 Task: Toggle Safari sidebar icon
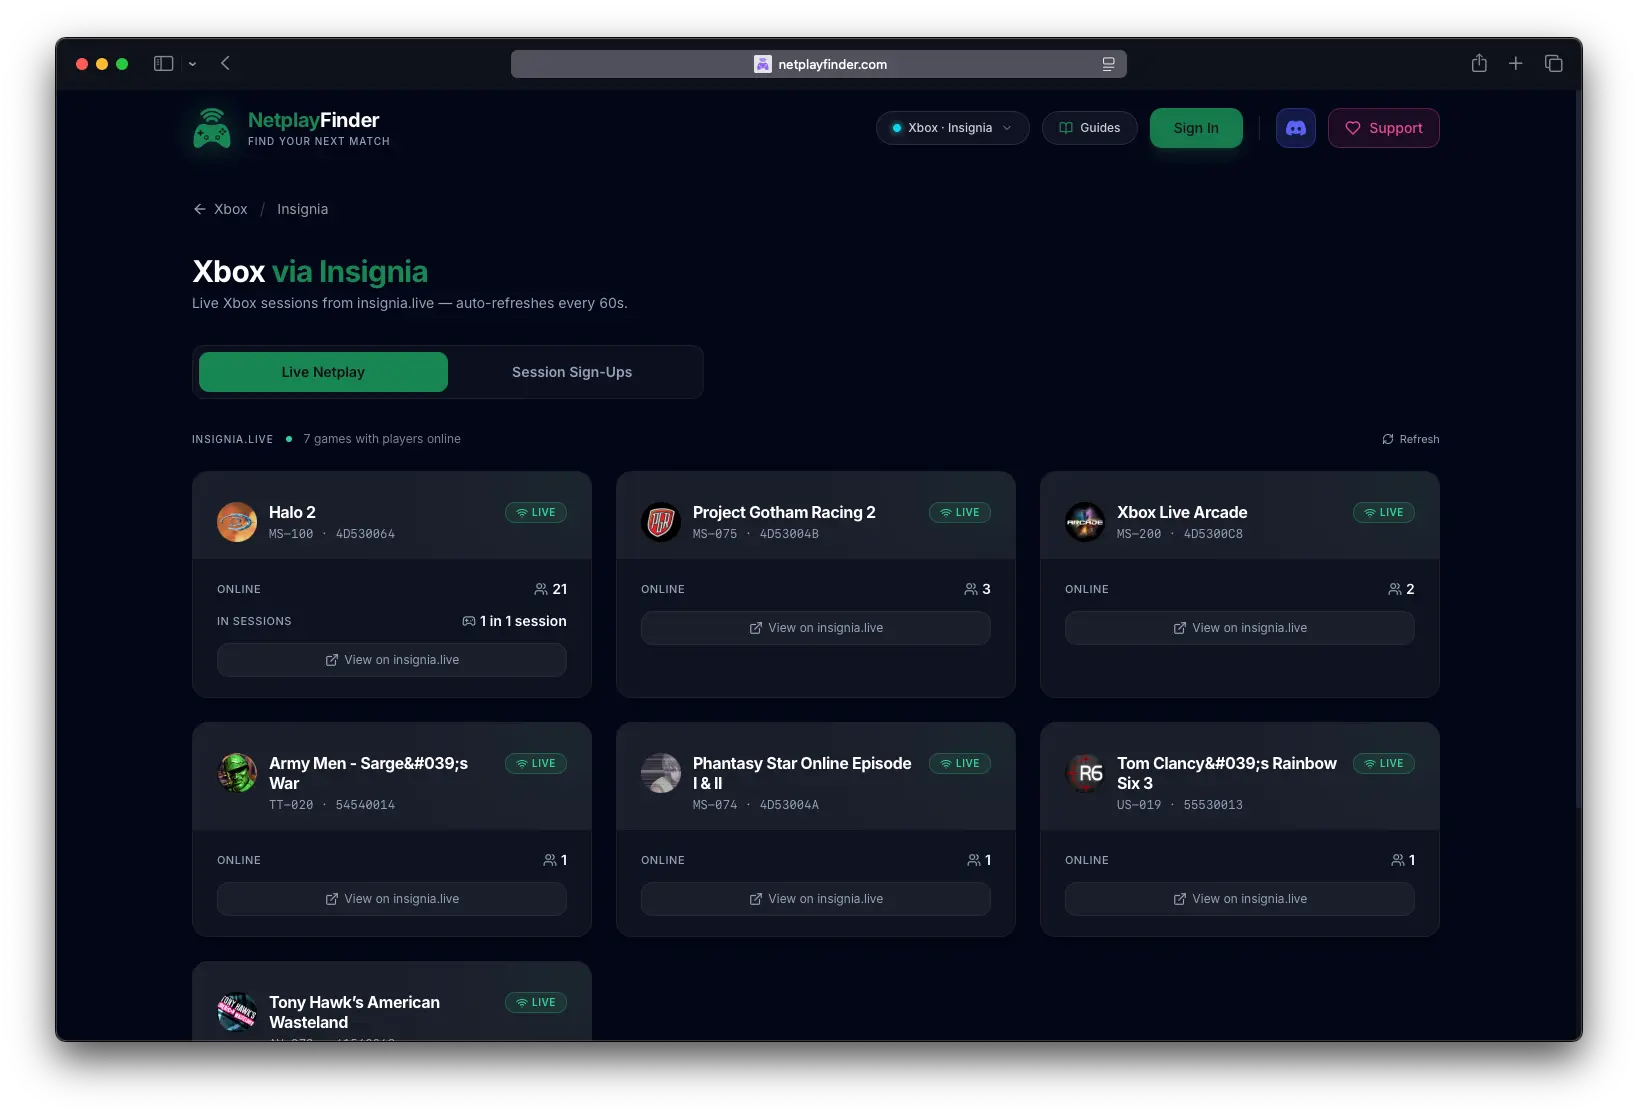point(163,64)
